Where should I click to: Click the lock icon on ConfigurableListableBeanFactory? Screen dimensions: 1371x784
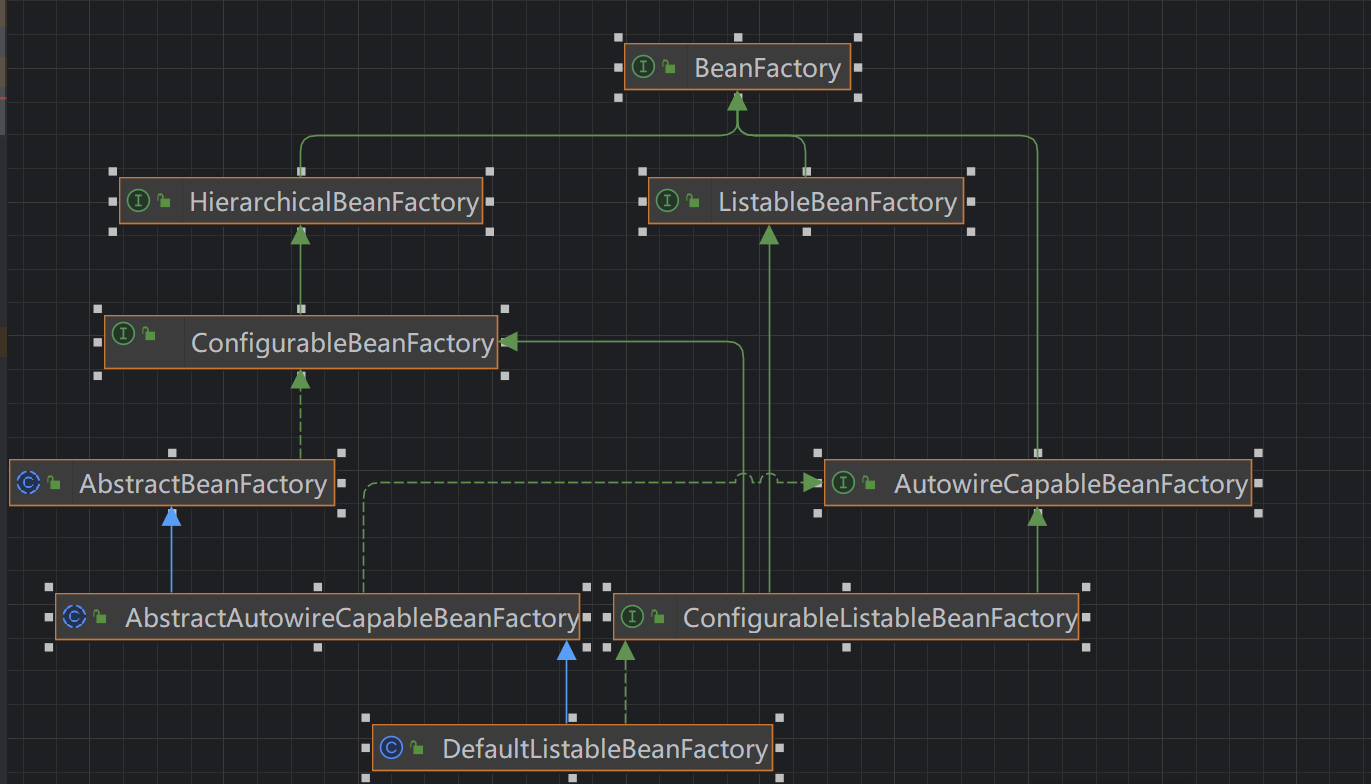click(658, 617)
